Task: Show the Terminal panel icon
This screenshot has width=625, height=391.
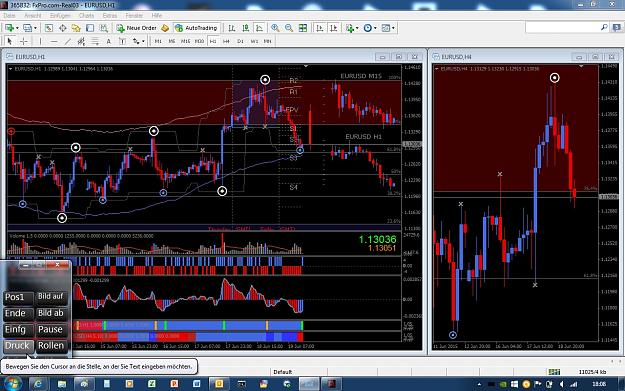Action: click(90, 28)
